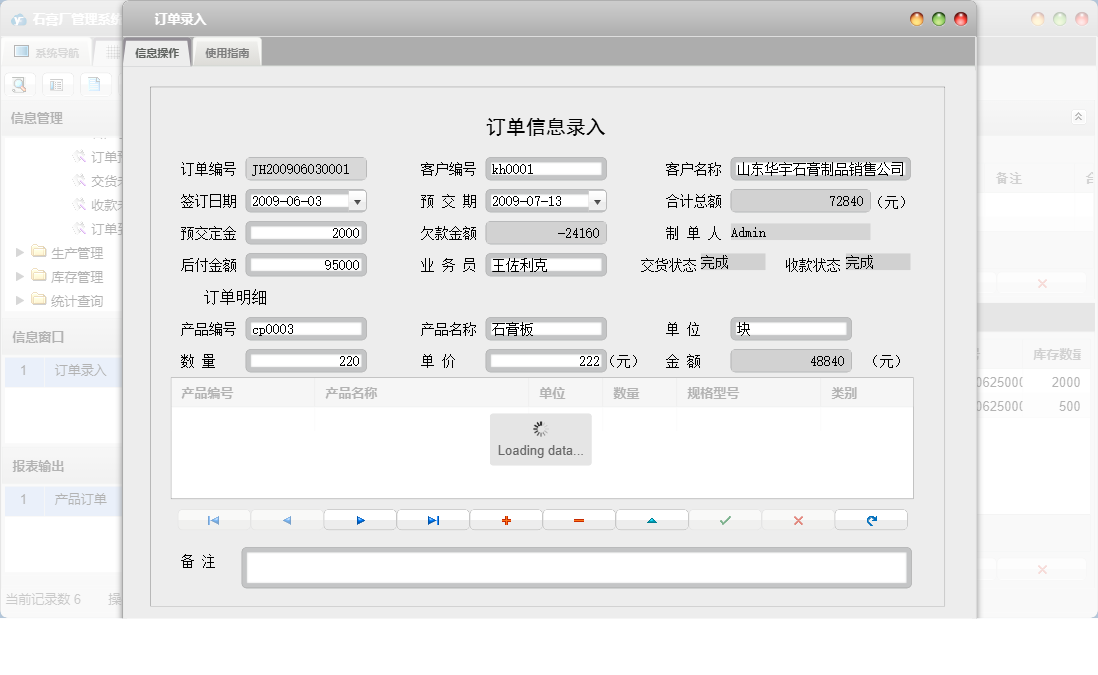Add a new order with the plus icon
The height and width of the screenshot is (675, 1098).
[505, 519]
